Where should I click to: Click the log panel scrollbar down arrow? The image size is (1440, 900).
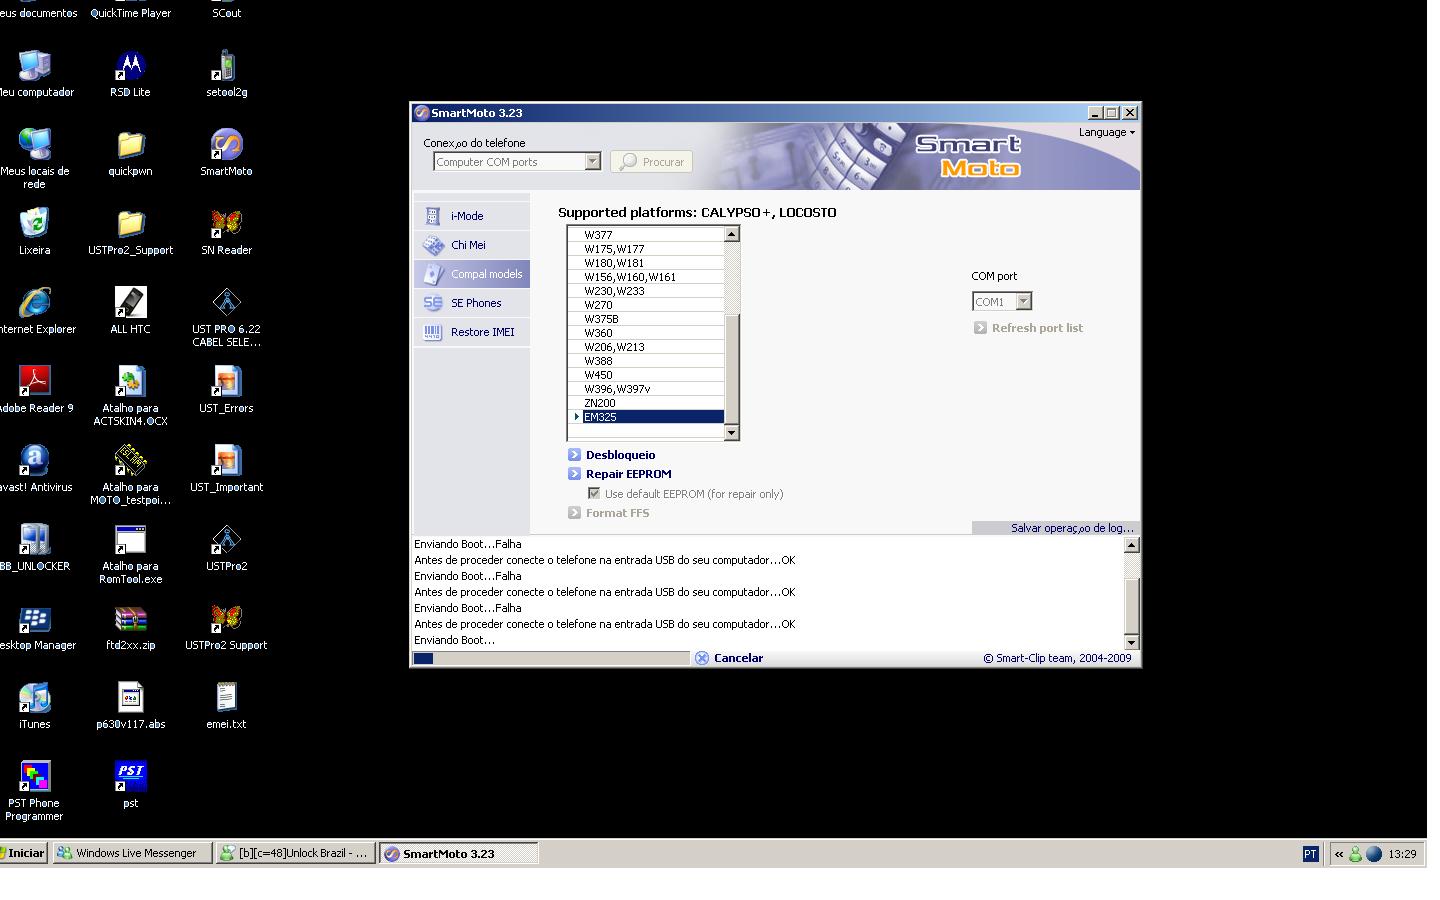(1132, 641)
